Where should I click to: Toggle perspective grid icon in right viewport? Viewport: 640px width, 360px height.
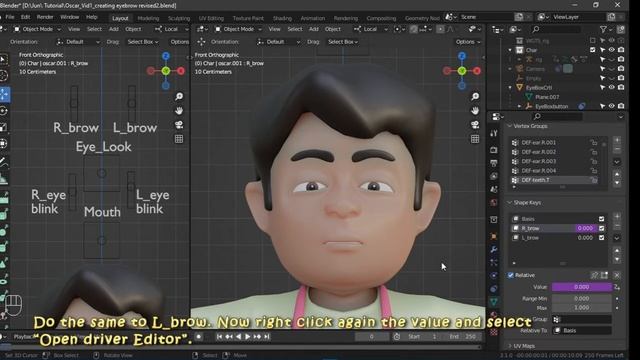(475, 139)
